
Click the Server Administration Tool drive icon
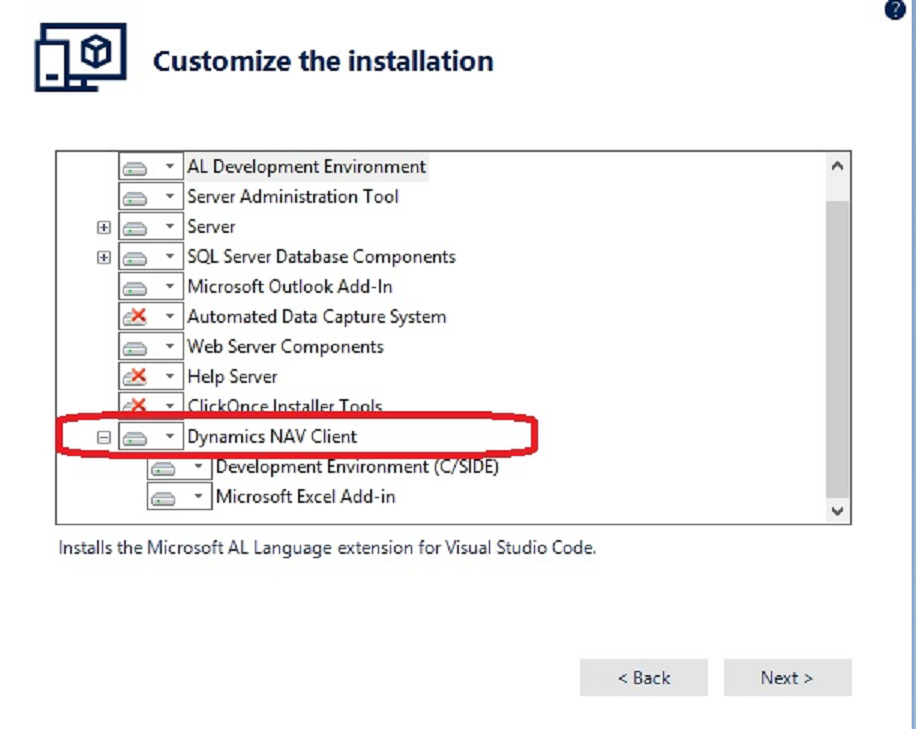(x=135, y=197)
